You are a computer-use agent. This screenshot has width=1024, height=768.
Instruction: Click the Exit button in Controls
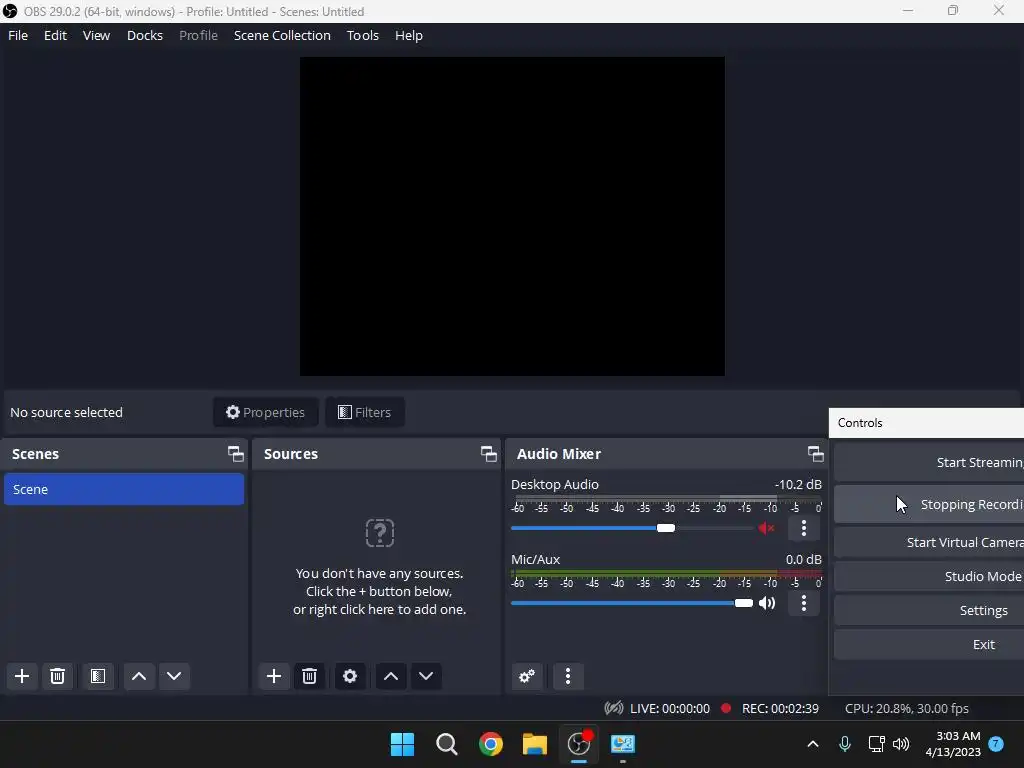(929, 644)
